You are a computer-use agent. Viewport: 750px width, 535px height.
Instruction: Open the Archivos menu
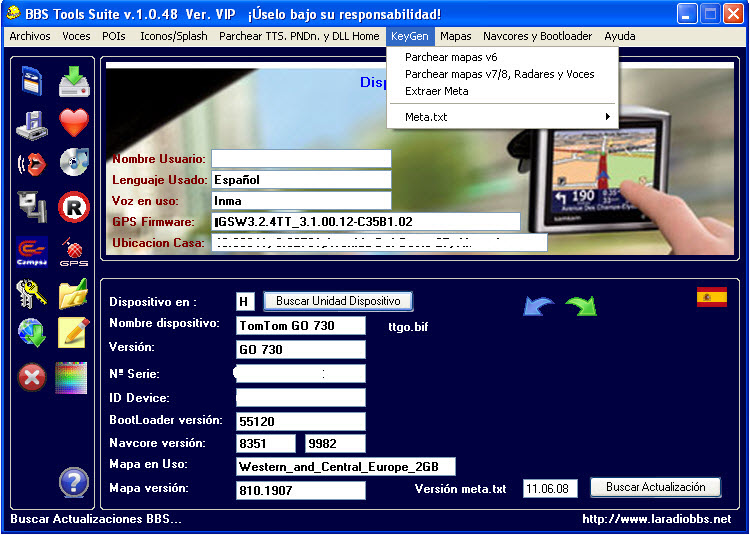coord(30,36)
